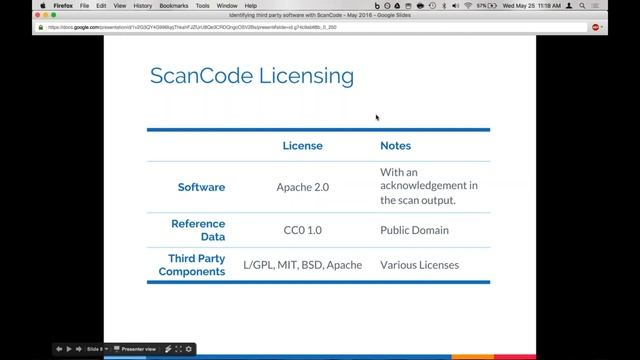Open the Window menu
Image resolution: width=640 pixels, height=360 pixels.
point(227,6)
